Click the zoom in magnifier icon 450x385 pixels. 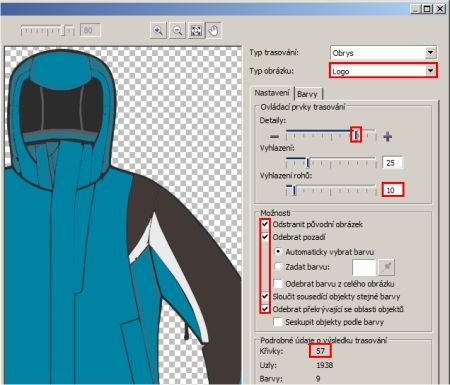pos(158,31)
